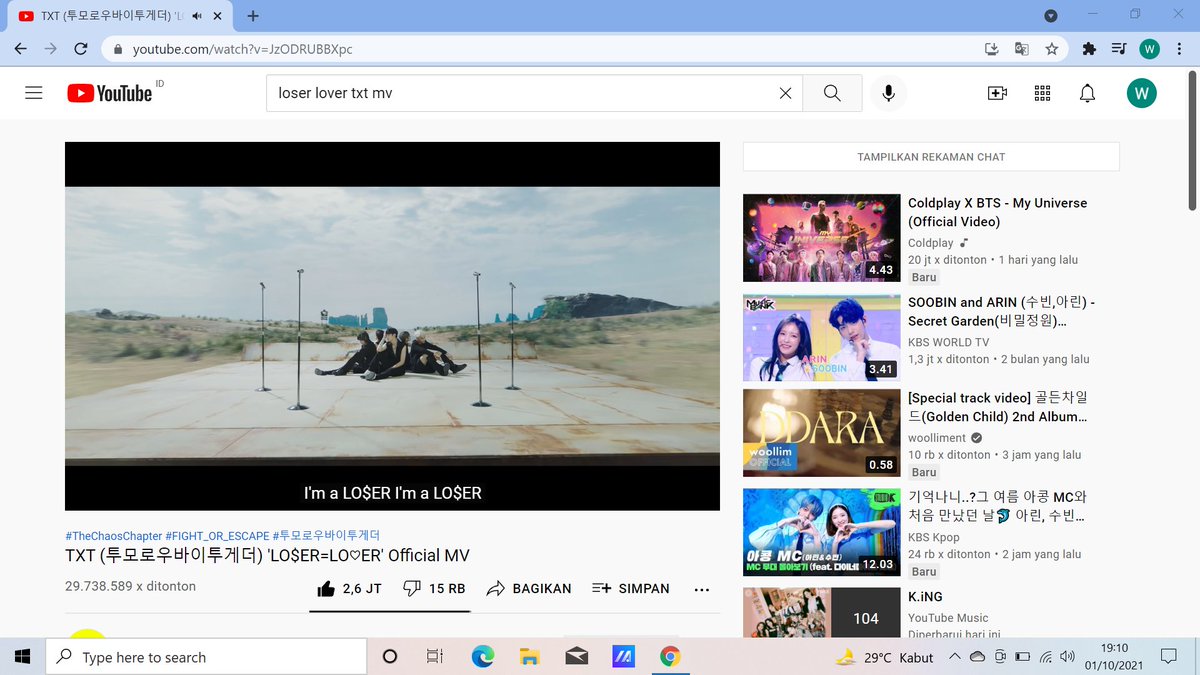1200x675 pixels.
Task: Like the video with thumbs up
Action: coord(349,589)
